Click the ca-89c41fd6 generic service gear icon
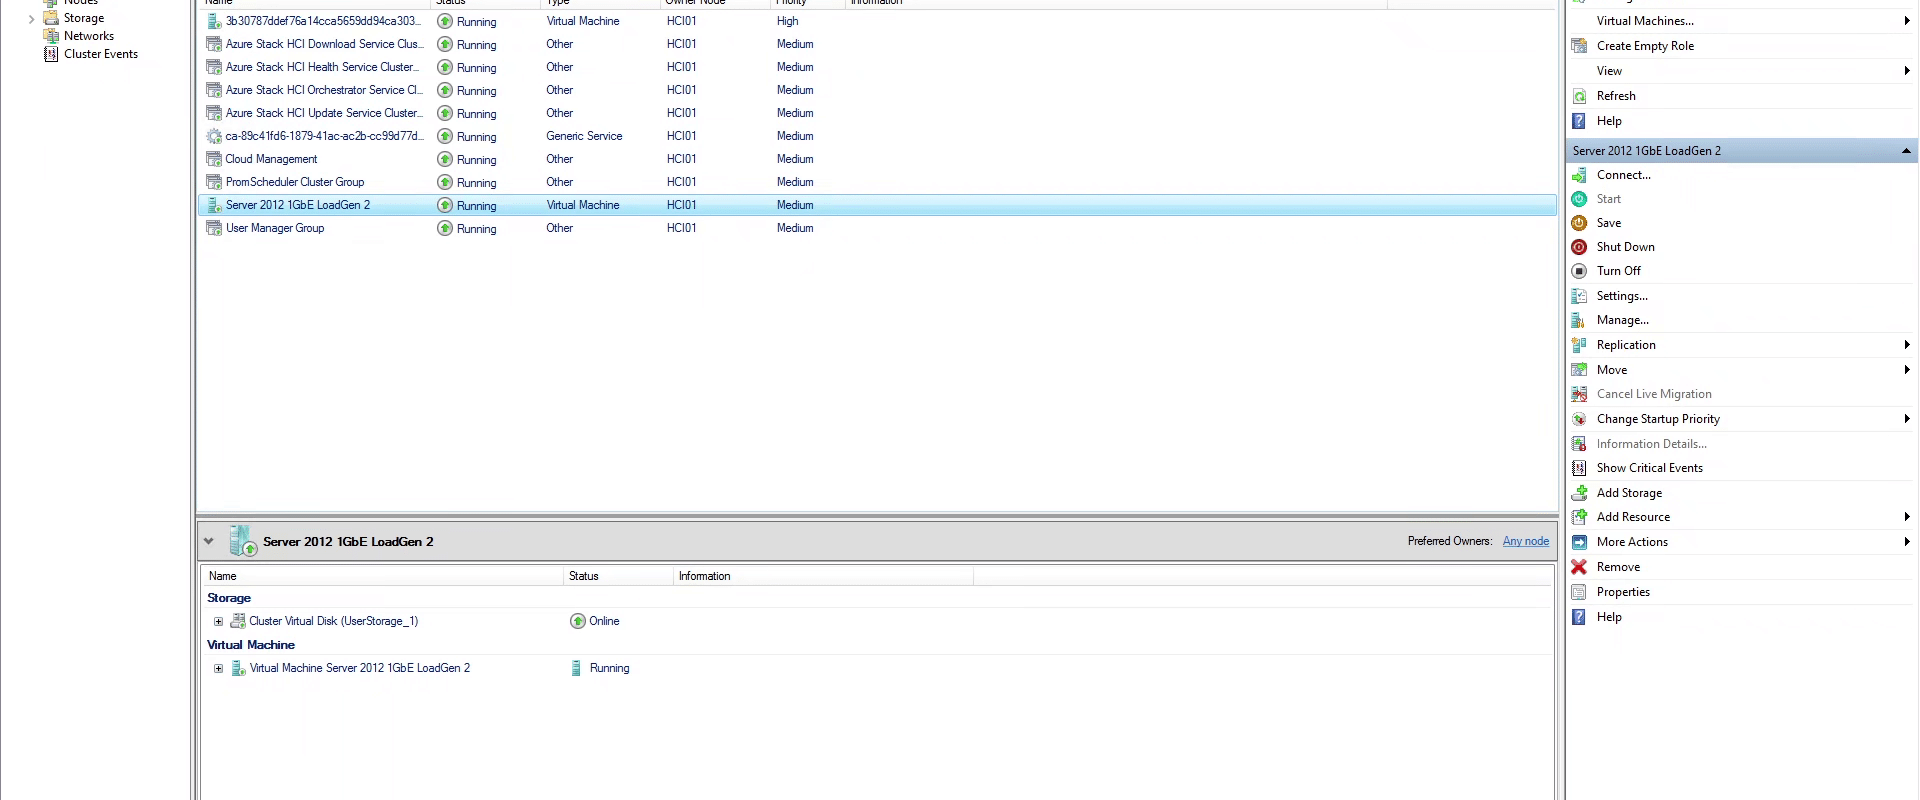Viewport: 1920px width, 800px height. 213,136
